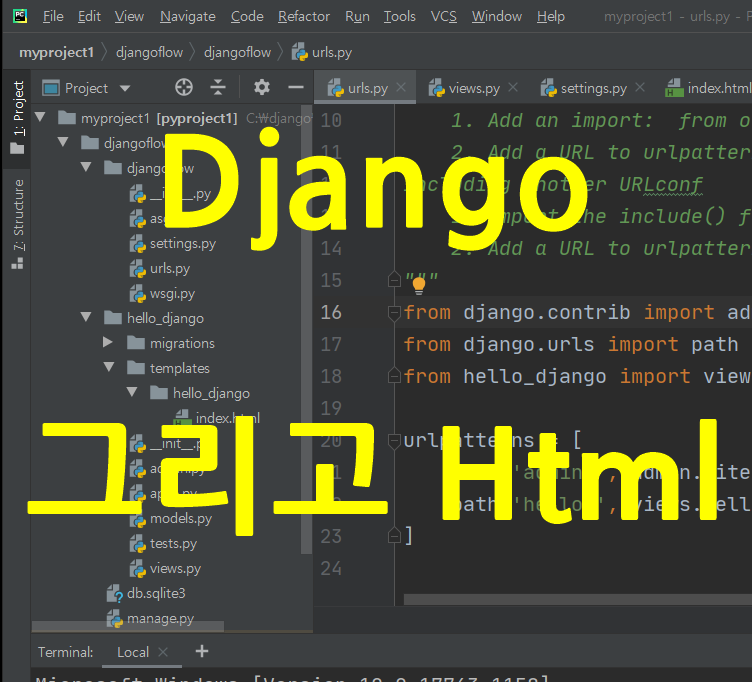
Task: Click urls.py in the breadcrumb bar
Action: [322, 52]
